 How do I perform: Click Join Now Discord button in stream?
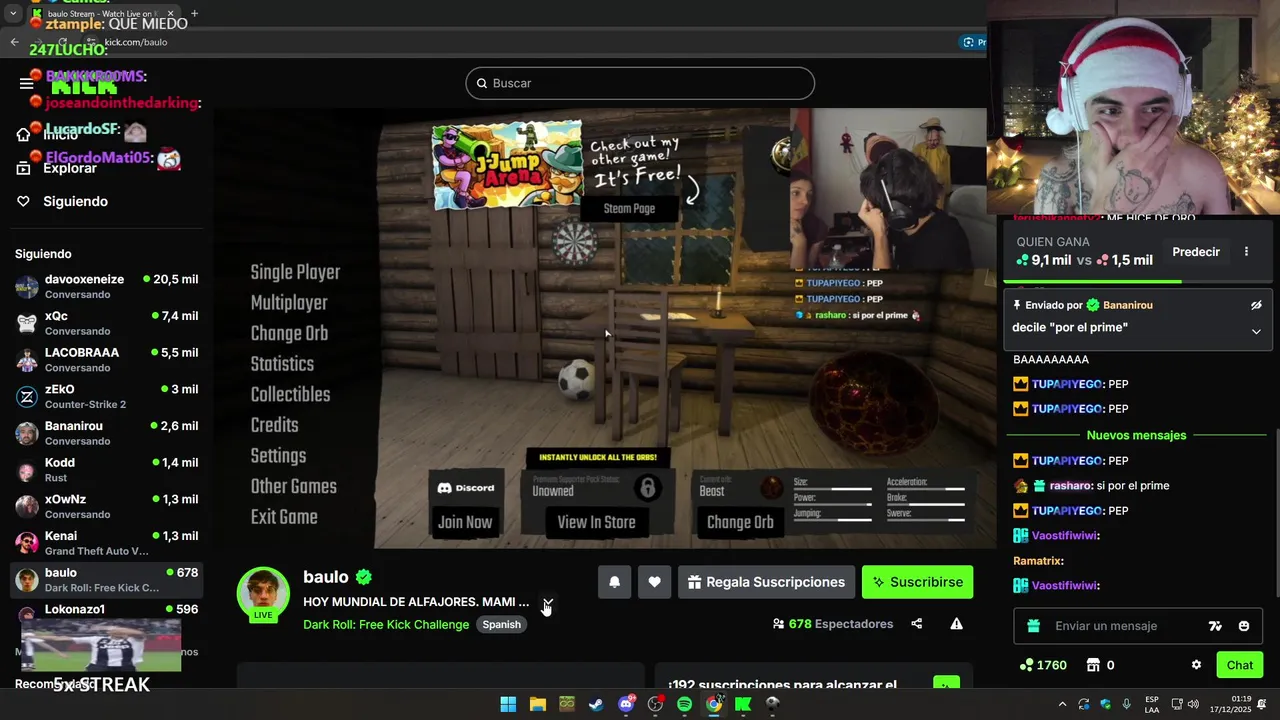[x=465, y=522]
